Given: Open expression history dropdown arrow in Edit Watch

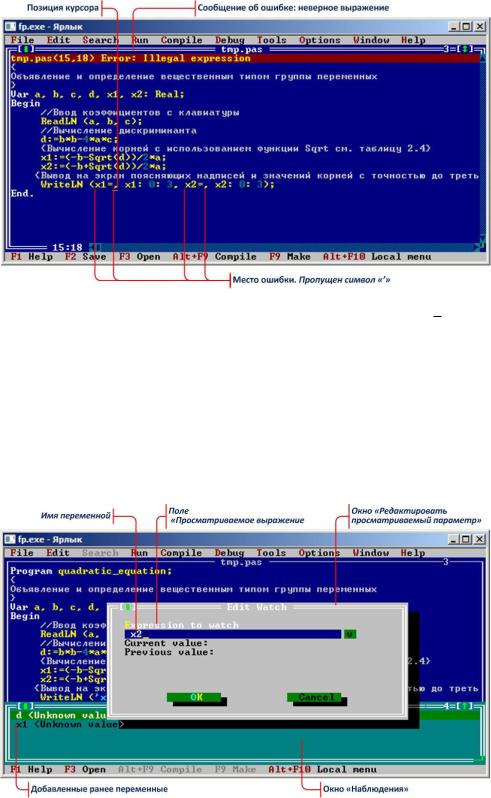Looking at the screenshot, I should pos(350,634).
